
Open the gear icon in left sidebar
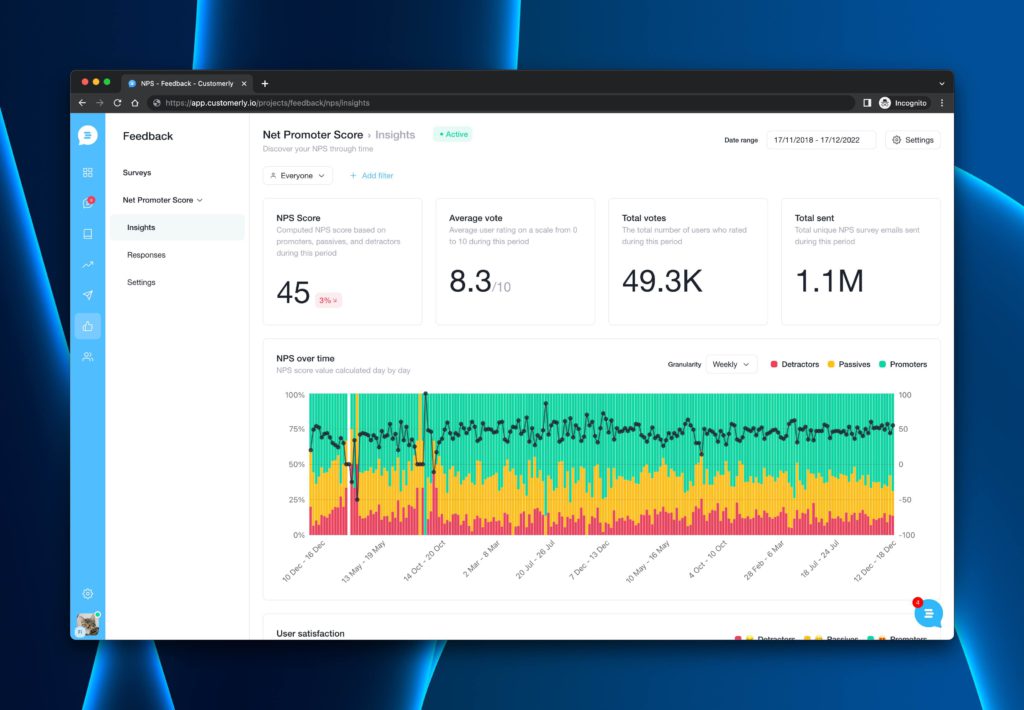88,594
